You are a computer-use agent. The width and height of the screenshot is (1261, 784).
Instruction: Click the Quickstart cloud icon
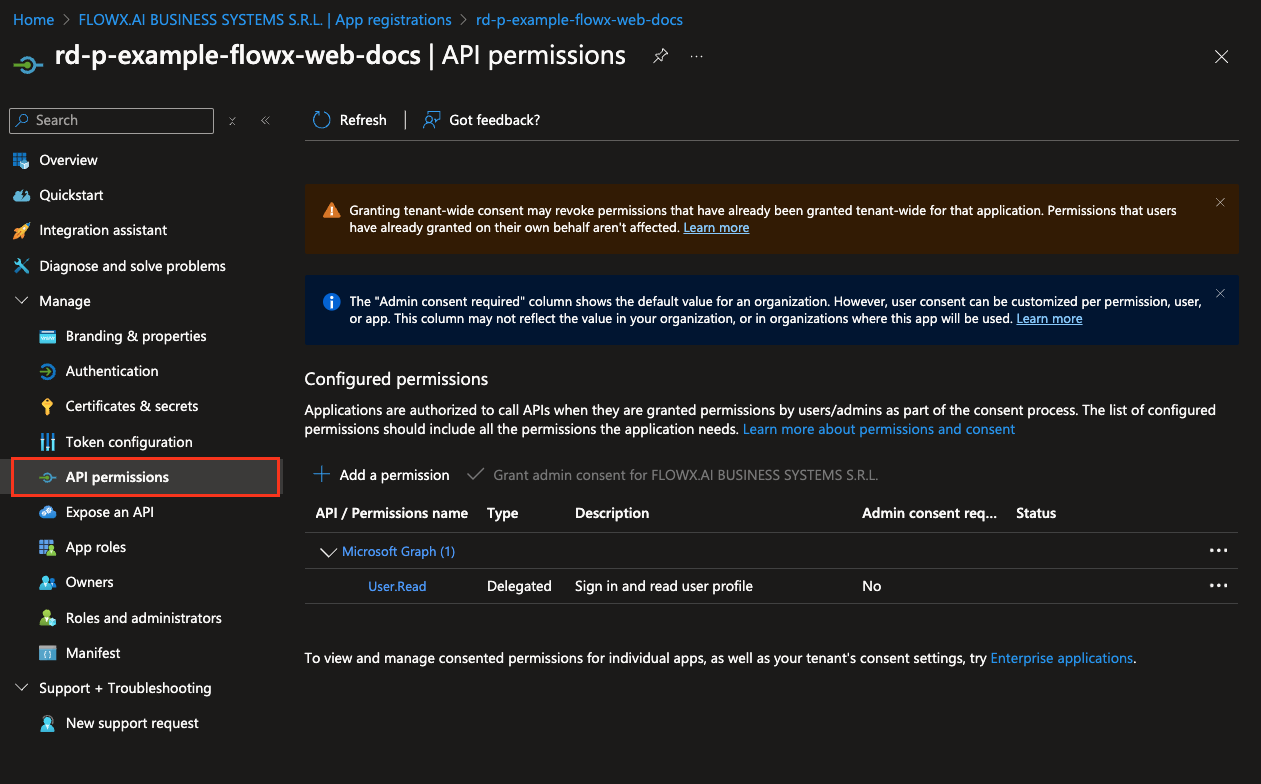21,195
